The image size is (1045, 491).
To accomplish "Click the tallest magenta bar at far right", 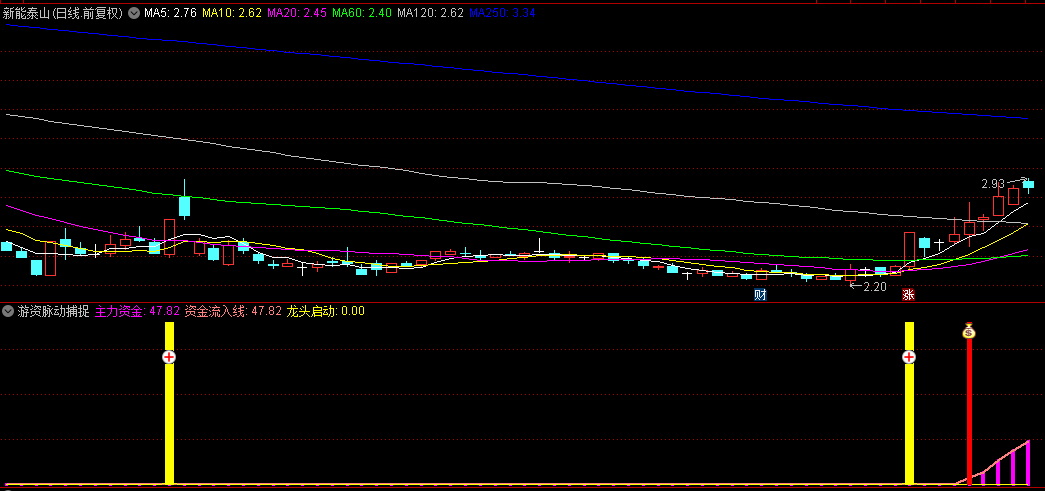I will [x=1028, y=462].
